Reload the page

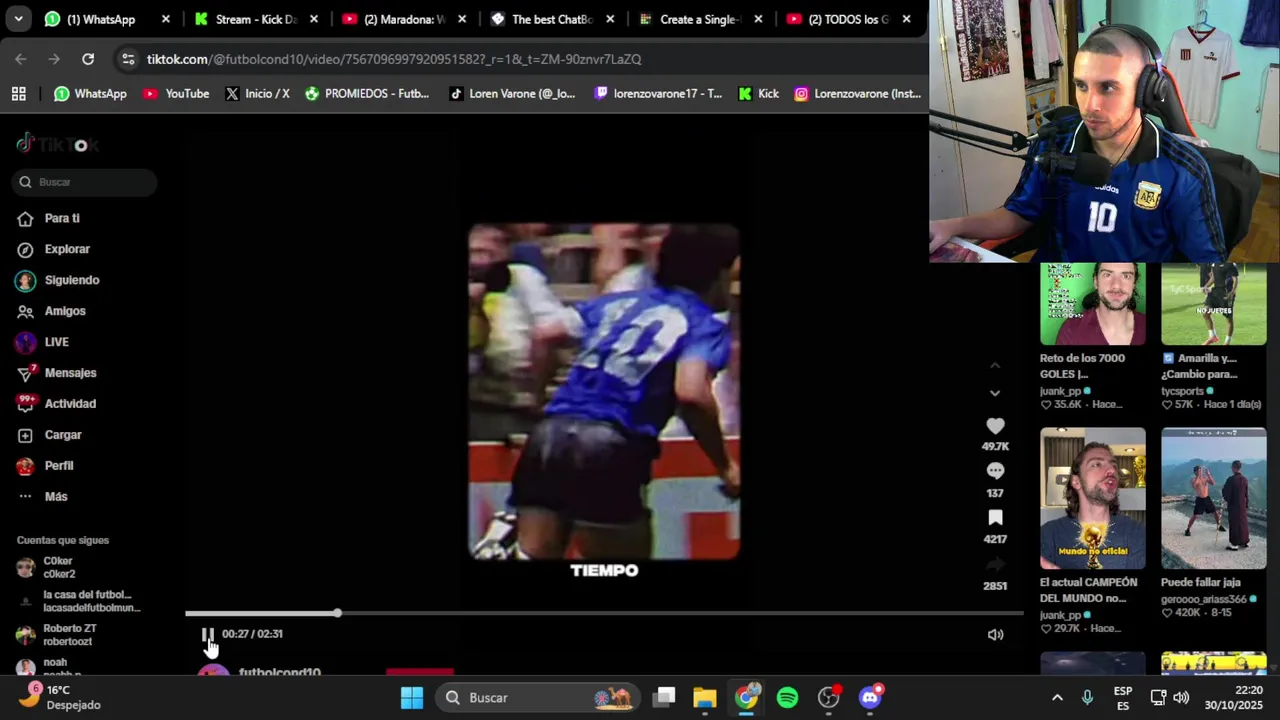[88, 59]
